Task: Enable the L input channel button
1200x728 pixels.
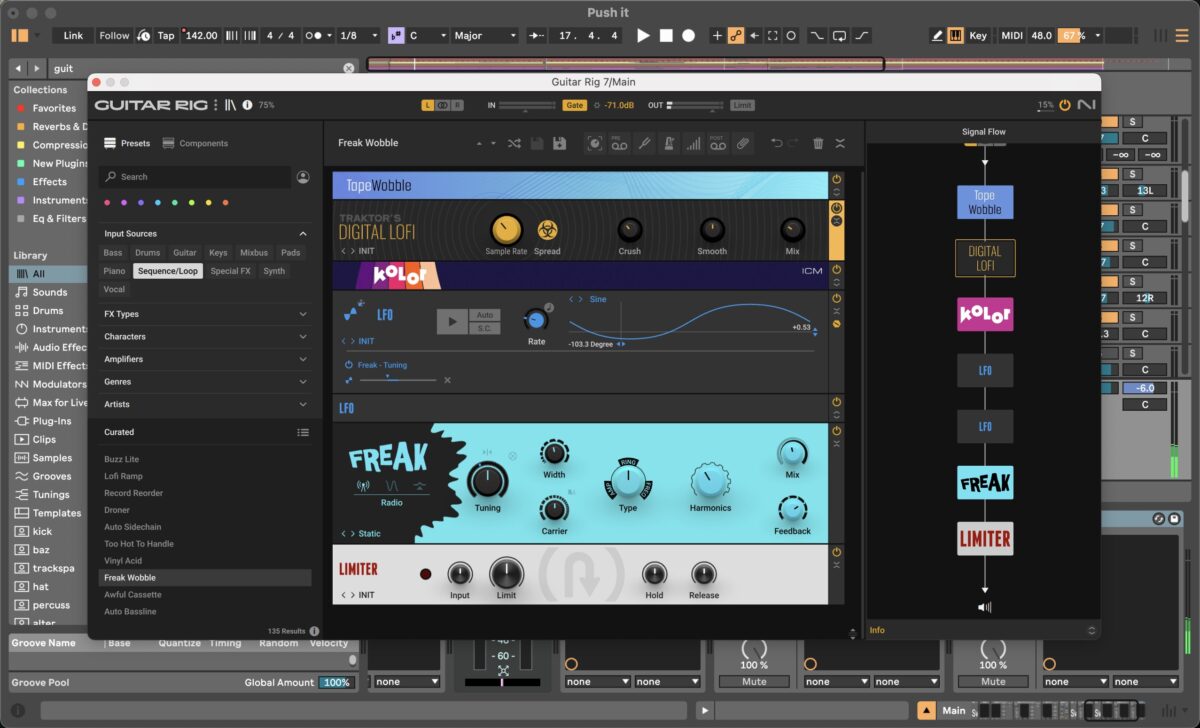Action: point(428,105)
